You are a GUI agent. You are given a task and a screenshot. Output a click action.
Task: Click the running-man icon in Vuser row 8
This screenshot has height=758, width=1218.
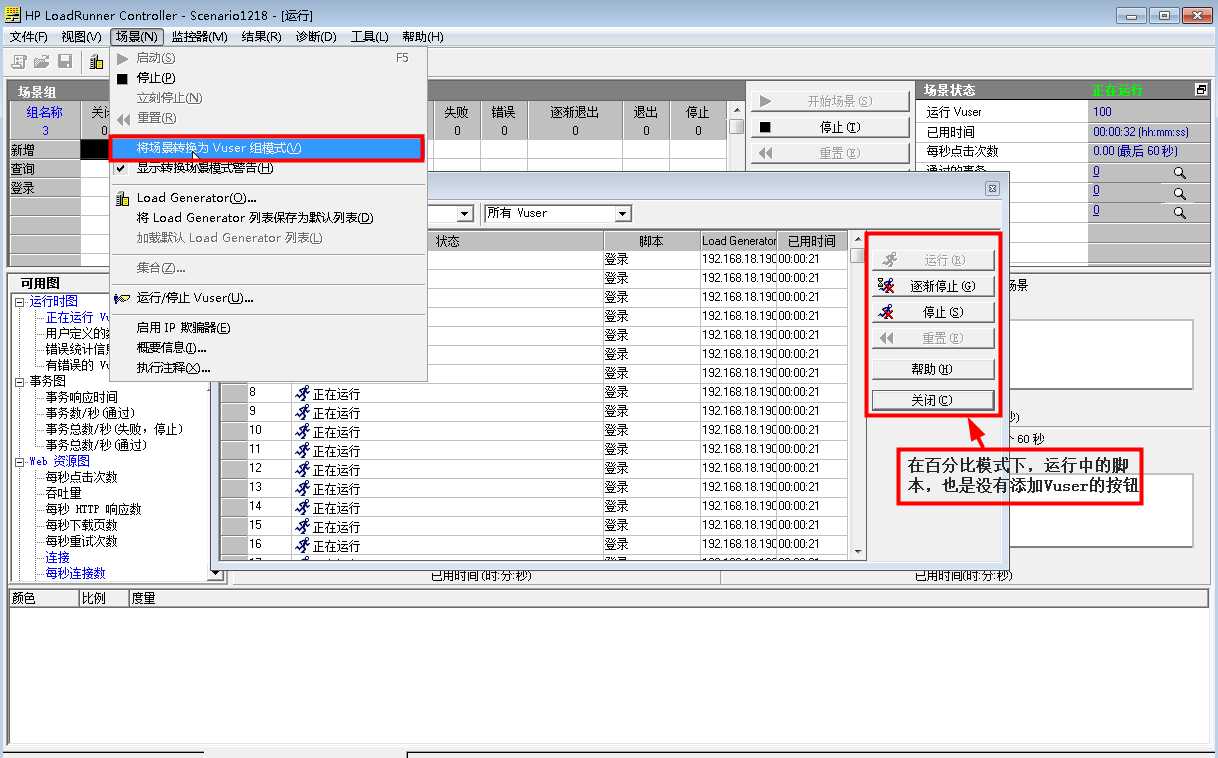coord(303,393)
